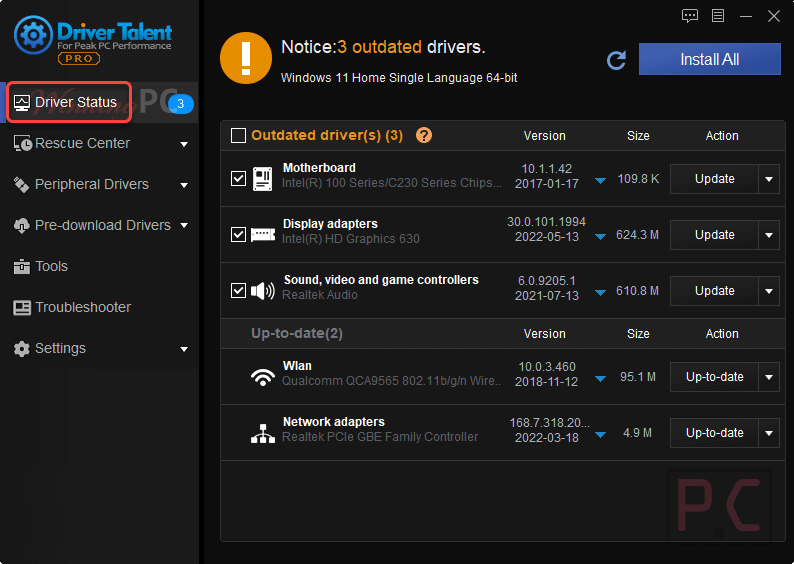Open the Wlan Up-to-date action dropdown
This screenshot has width=794, height=564.
pos(769,377)
